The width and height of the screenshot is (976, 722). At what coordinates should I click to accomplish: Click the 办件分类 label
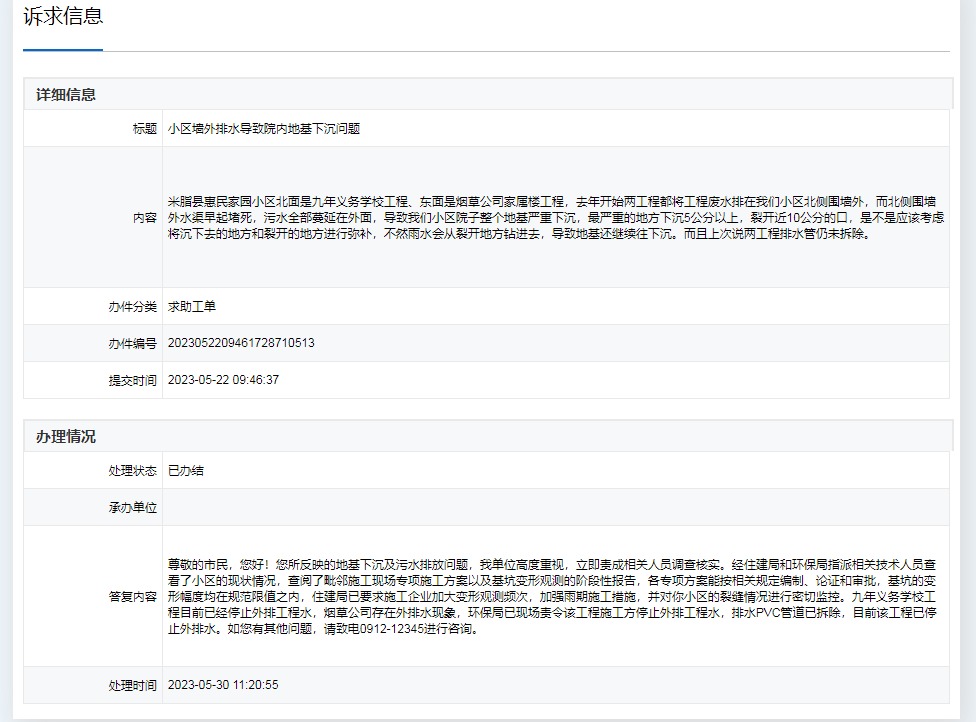tap(133, 307)
